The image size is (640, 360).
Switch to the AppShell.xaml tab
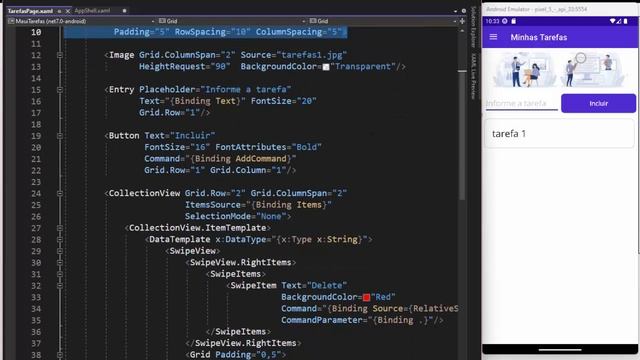pos(92,11)
